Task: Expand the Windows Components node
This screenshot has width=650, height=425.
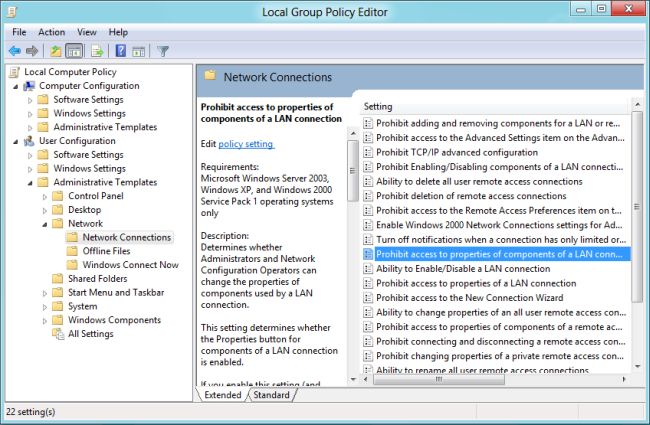Action: tap(45, 321)
